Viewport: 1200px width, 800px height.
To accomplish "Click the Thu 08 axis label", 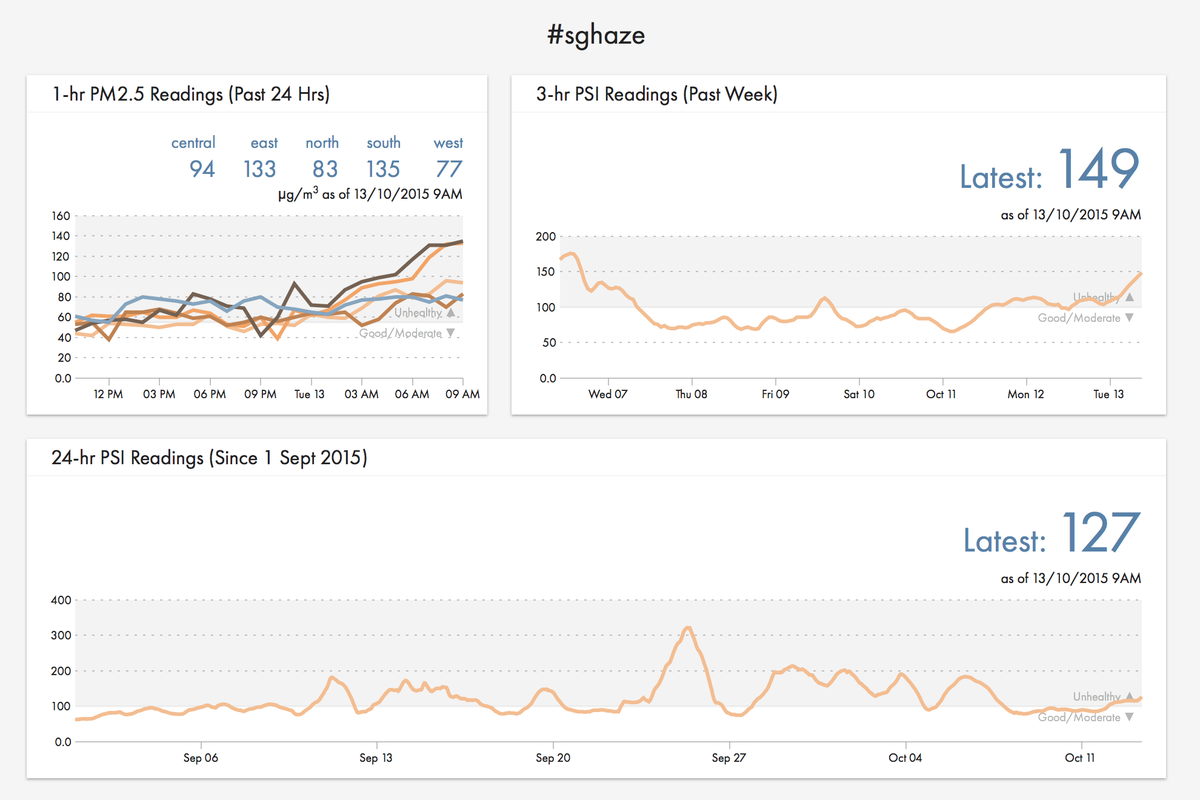I will (691, 395).
